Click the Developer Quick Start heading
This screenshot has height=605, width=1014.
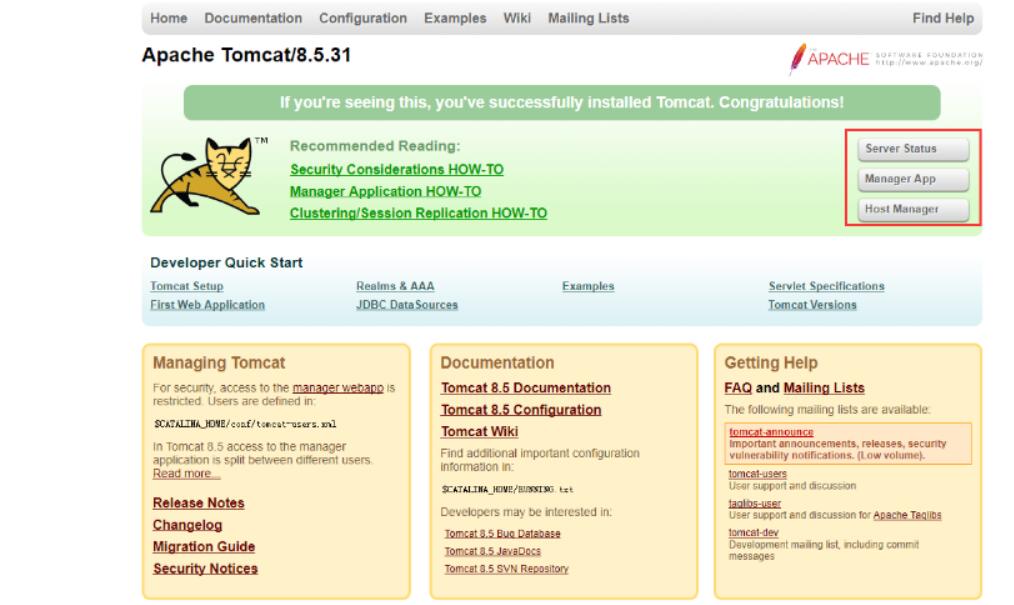226,262
